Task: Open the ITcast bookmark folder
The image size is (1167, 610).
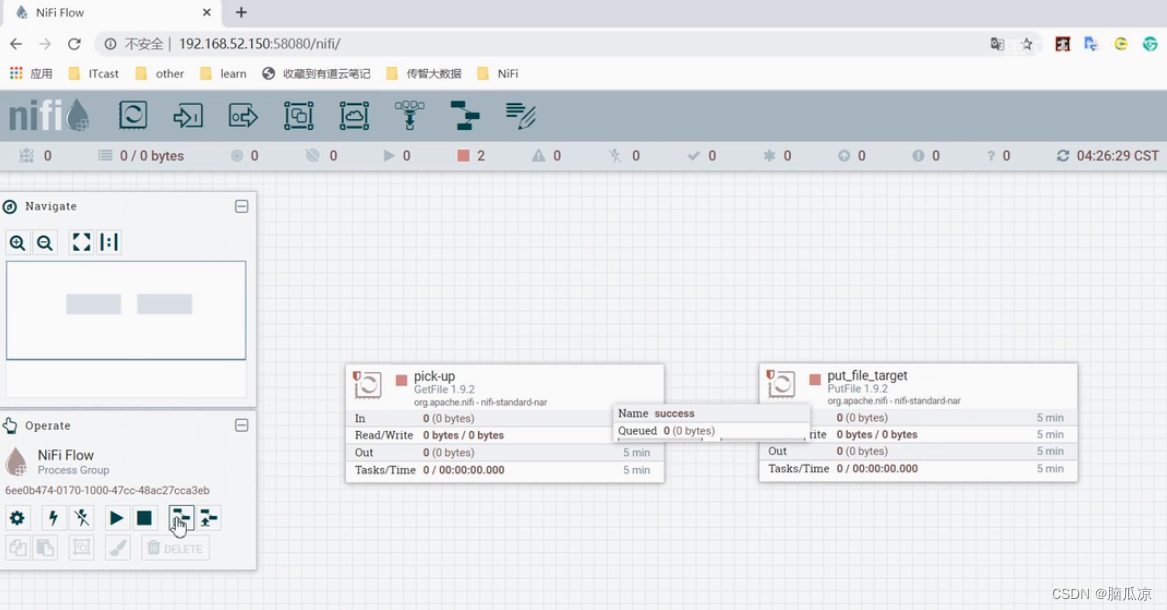Action: (93, 74)
